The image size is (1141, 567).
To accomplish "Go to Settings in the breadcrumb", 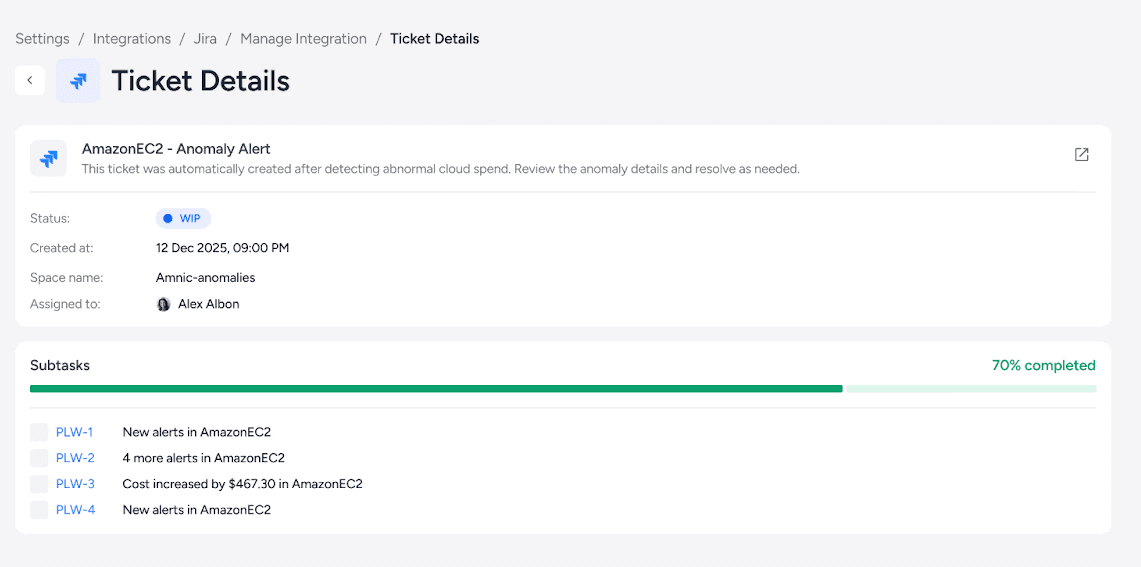I will click(42, 39).
